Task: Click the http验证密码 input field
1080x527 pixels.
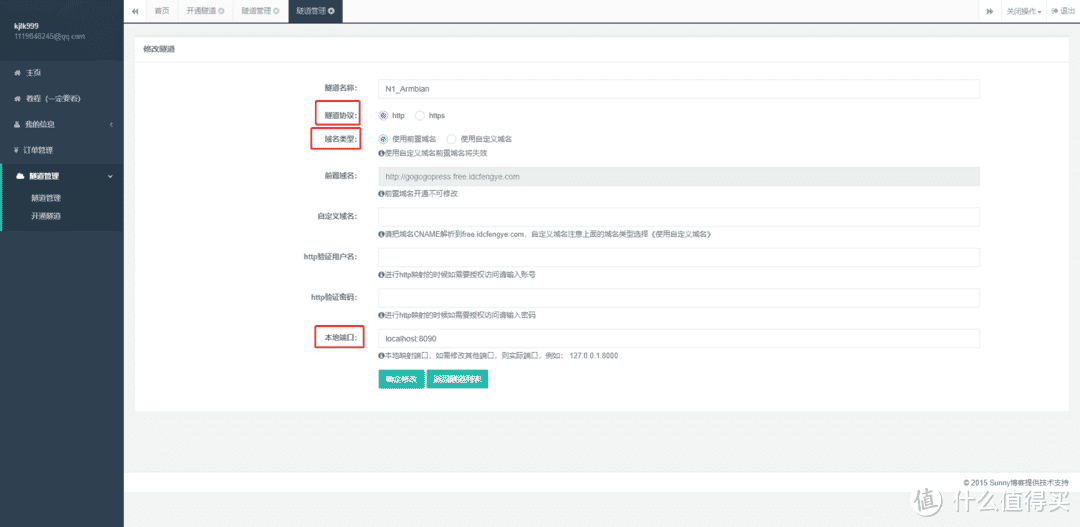Action: point(678,298)
